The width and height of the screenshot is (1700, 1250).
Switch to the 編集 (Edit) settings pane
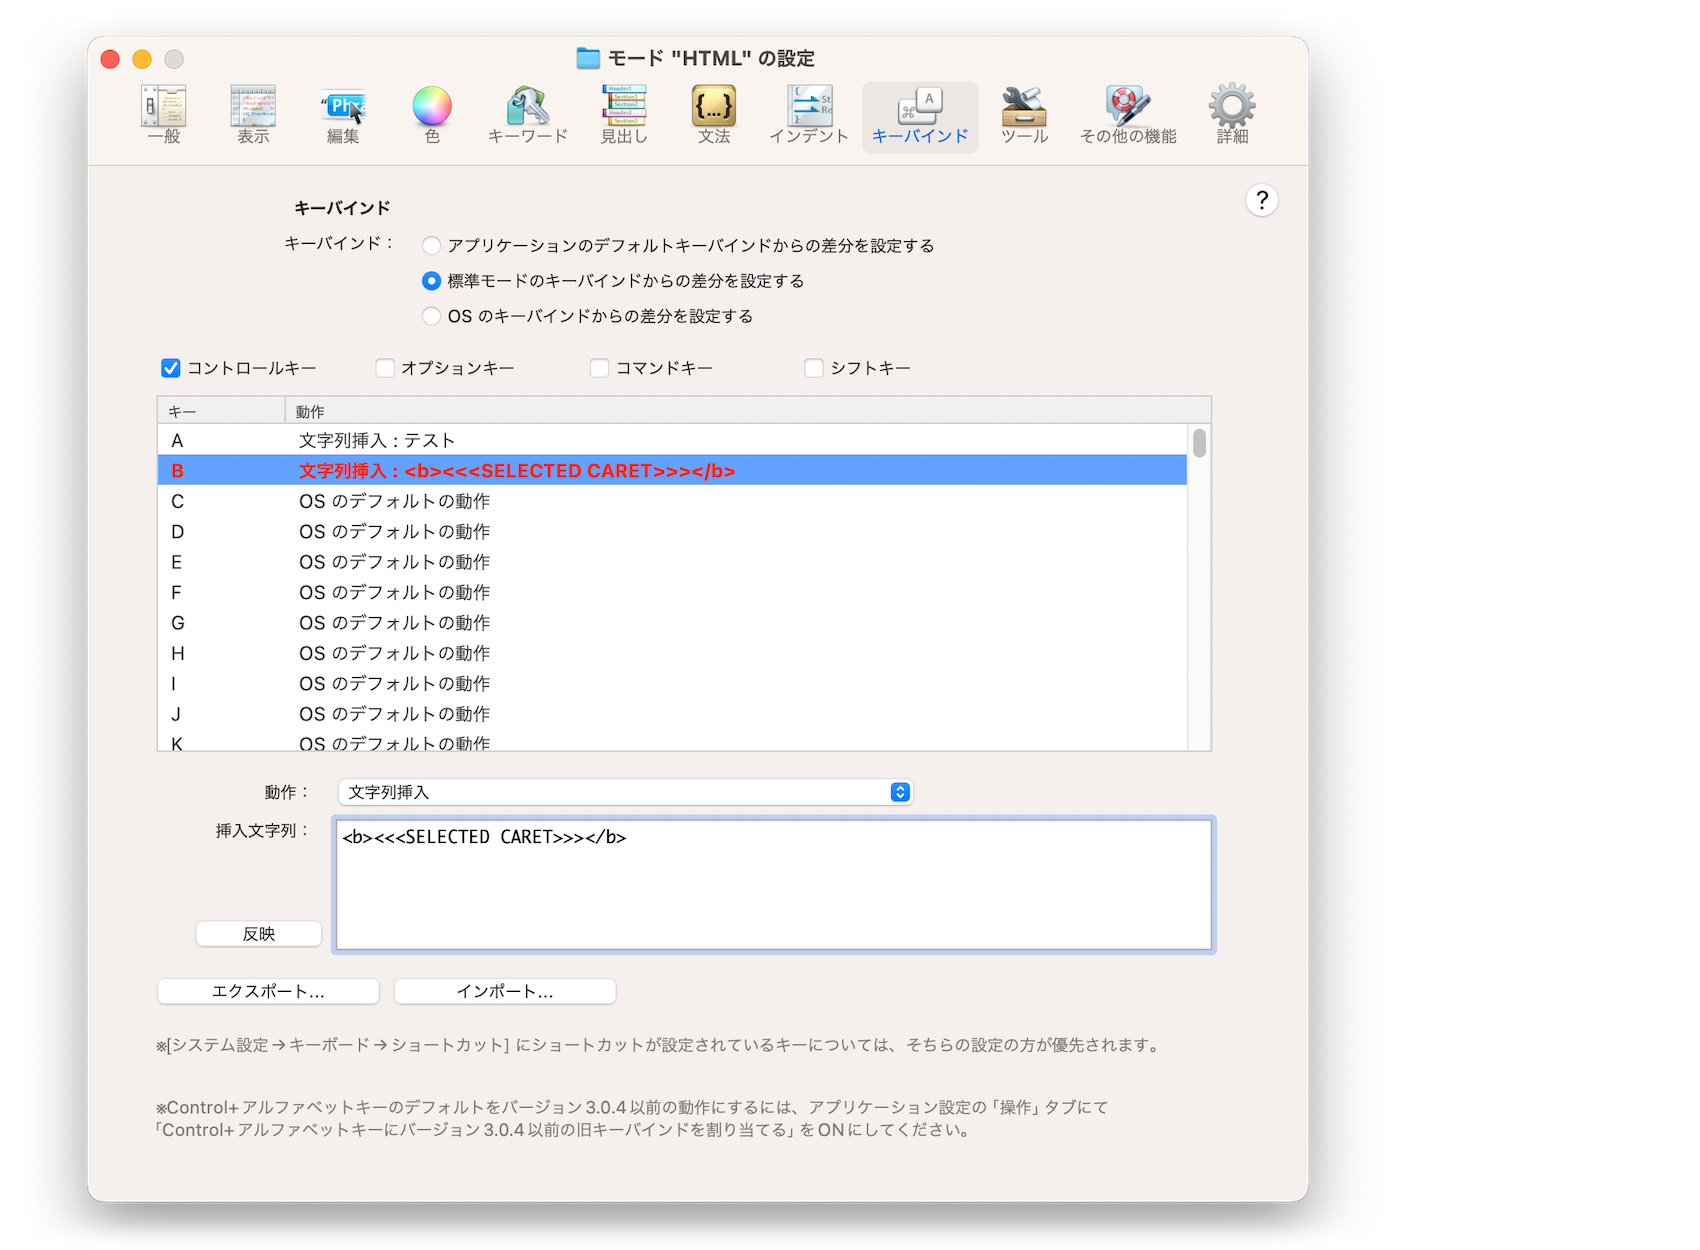coord(343,115)
